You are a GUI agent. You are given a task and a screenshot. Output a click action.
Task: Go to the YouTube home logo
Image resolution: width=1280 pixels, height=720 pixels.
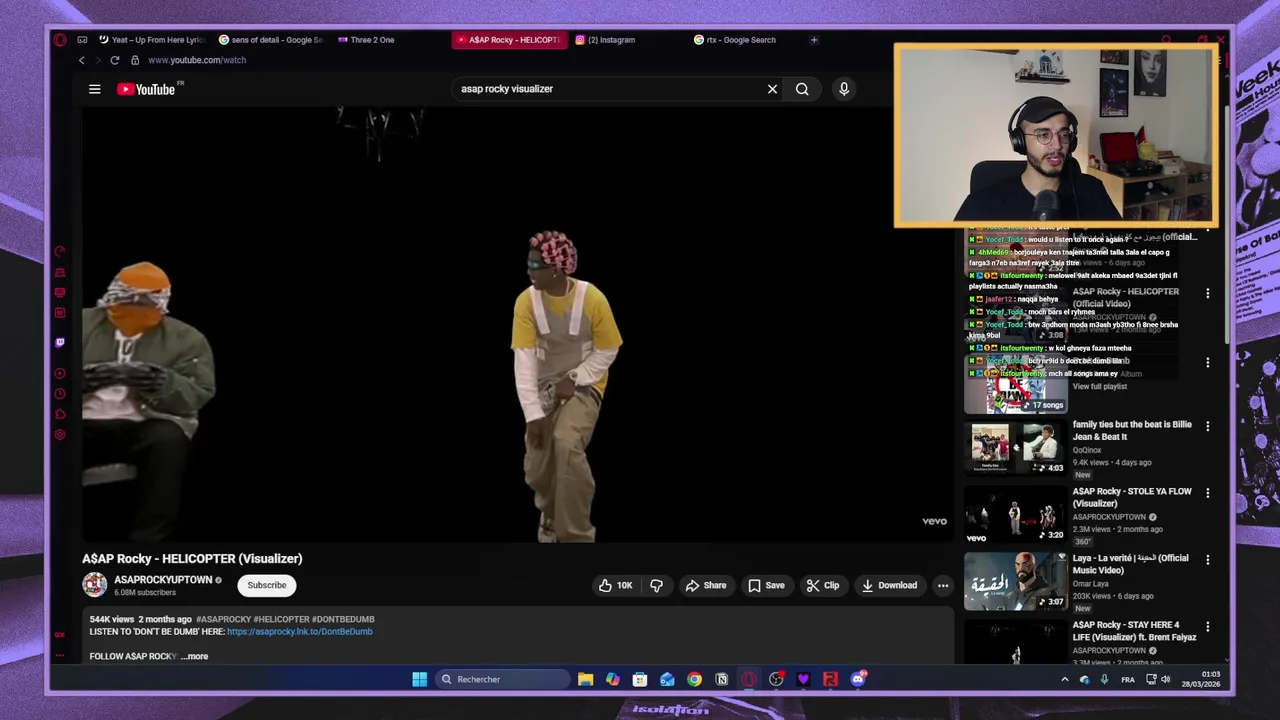pos(146,89)
